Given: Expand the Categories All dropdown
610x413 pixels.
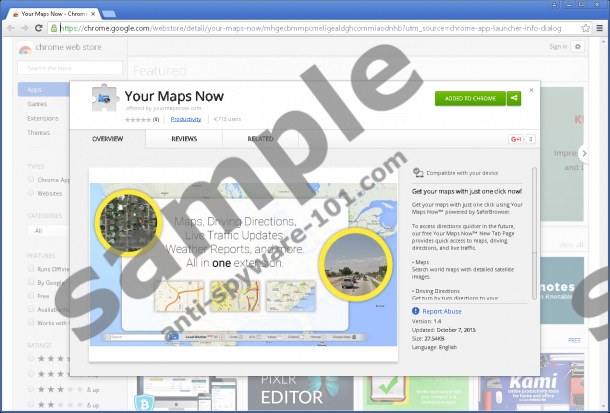Looking at the screenshot, I should pos(45,230).
